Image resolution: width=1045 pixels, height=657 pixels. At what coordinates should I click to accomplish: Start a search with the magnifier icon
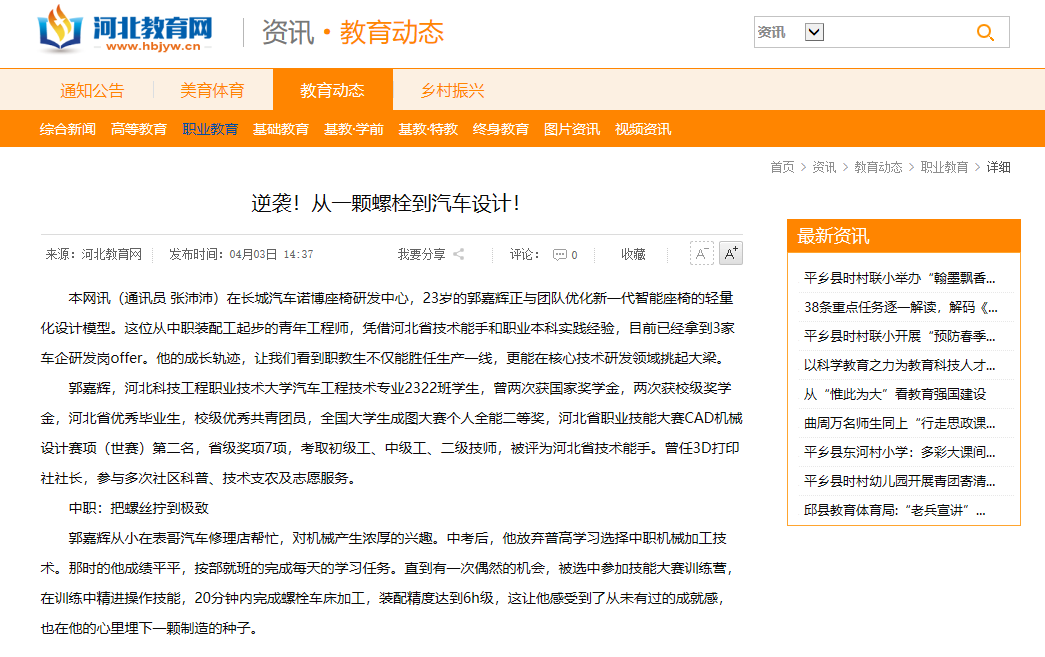pyautogui.click(x=986, y=33)
